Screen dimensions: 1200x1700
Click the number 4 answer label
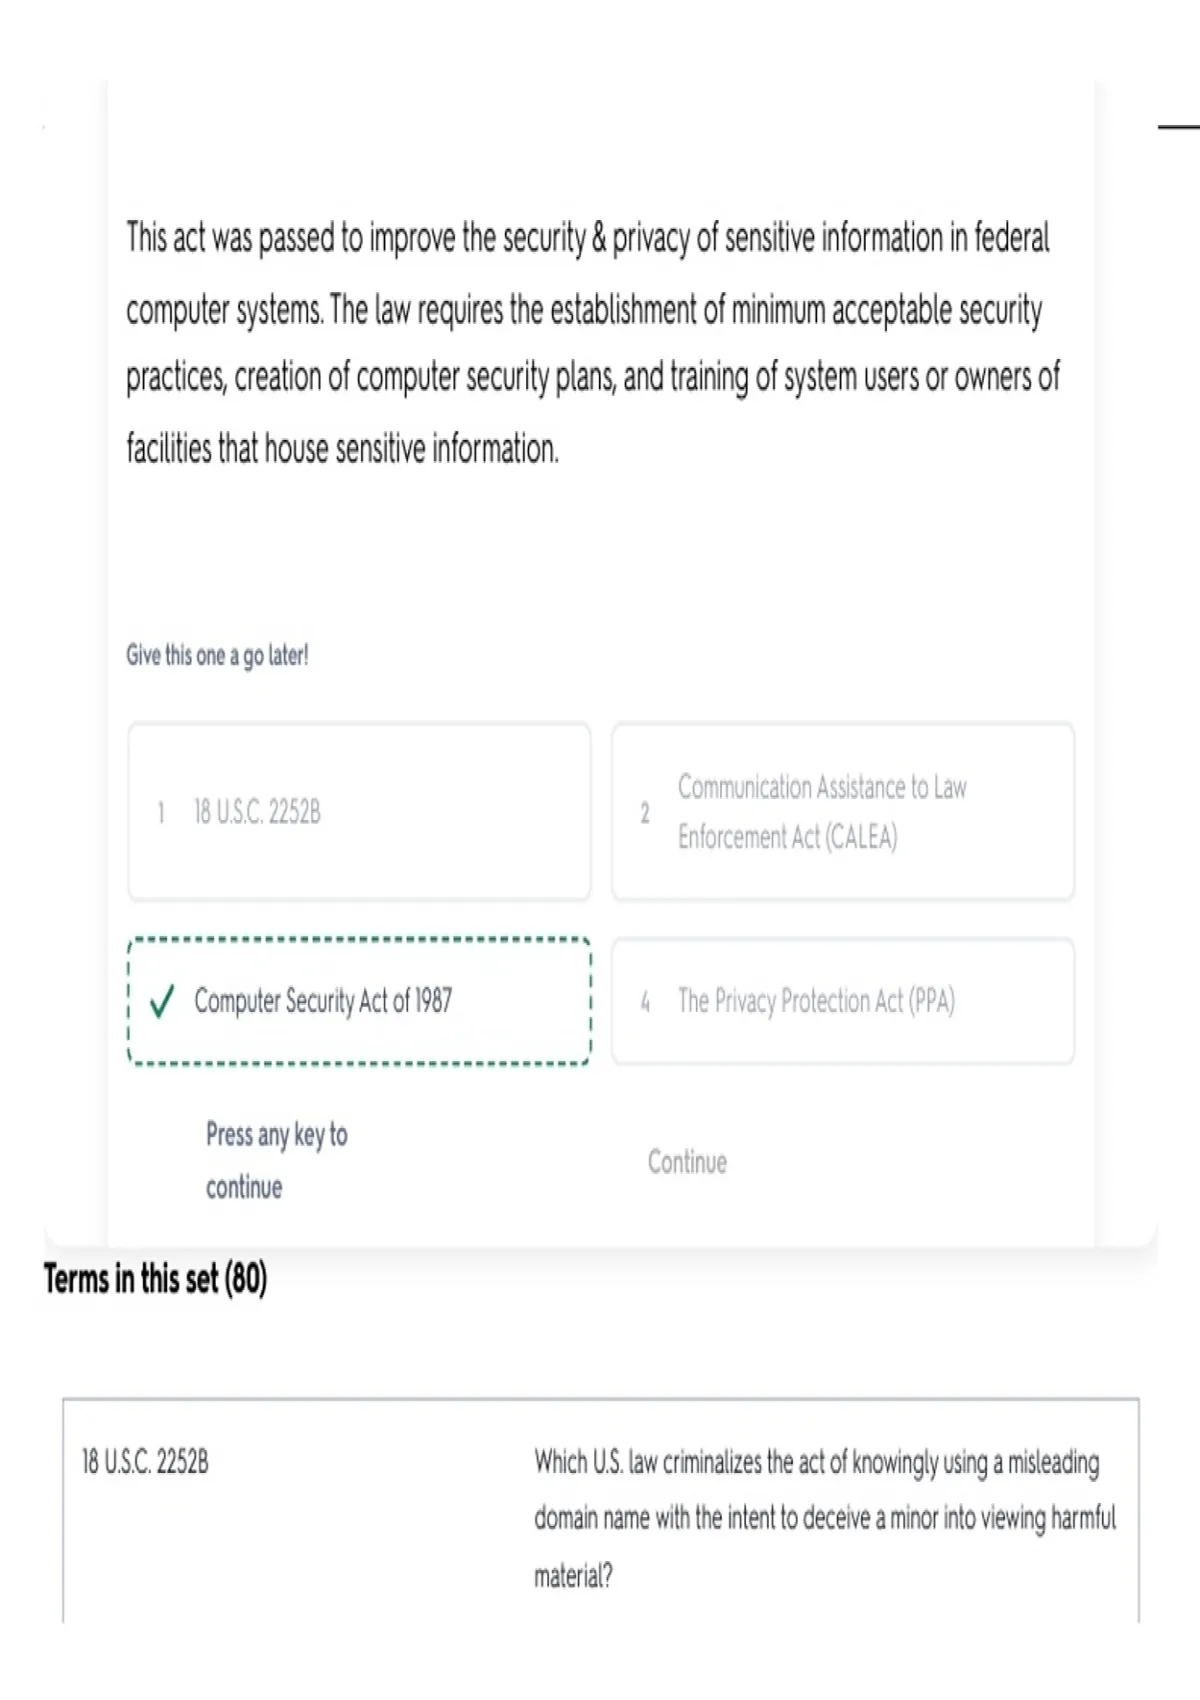coord(645,1001)
